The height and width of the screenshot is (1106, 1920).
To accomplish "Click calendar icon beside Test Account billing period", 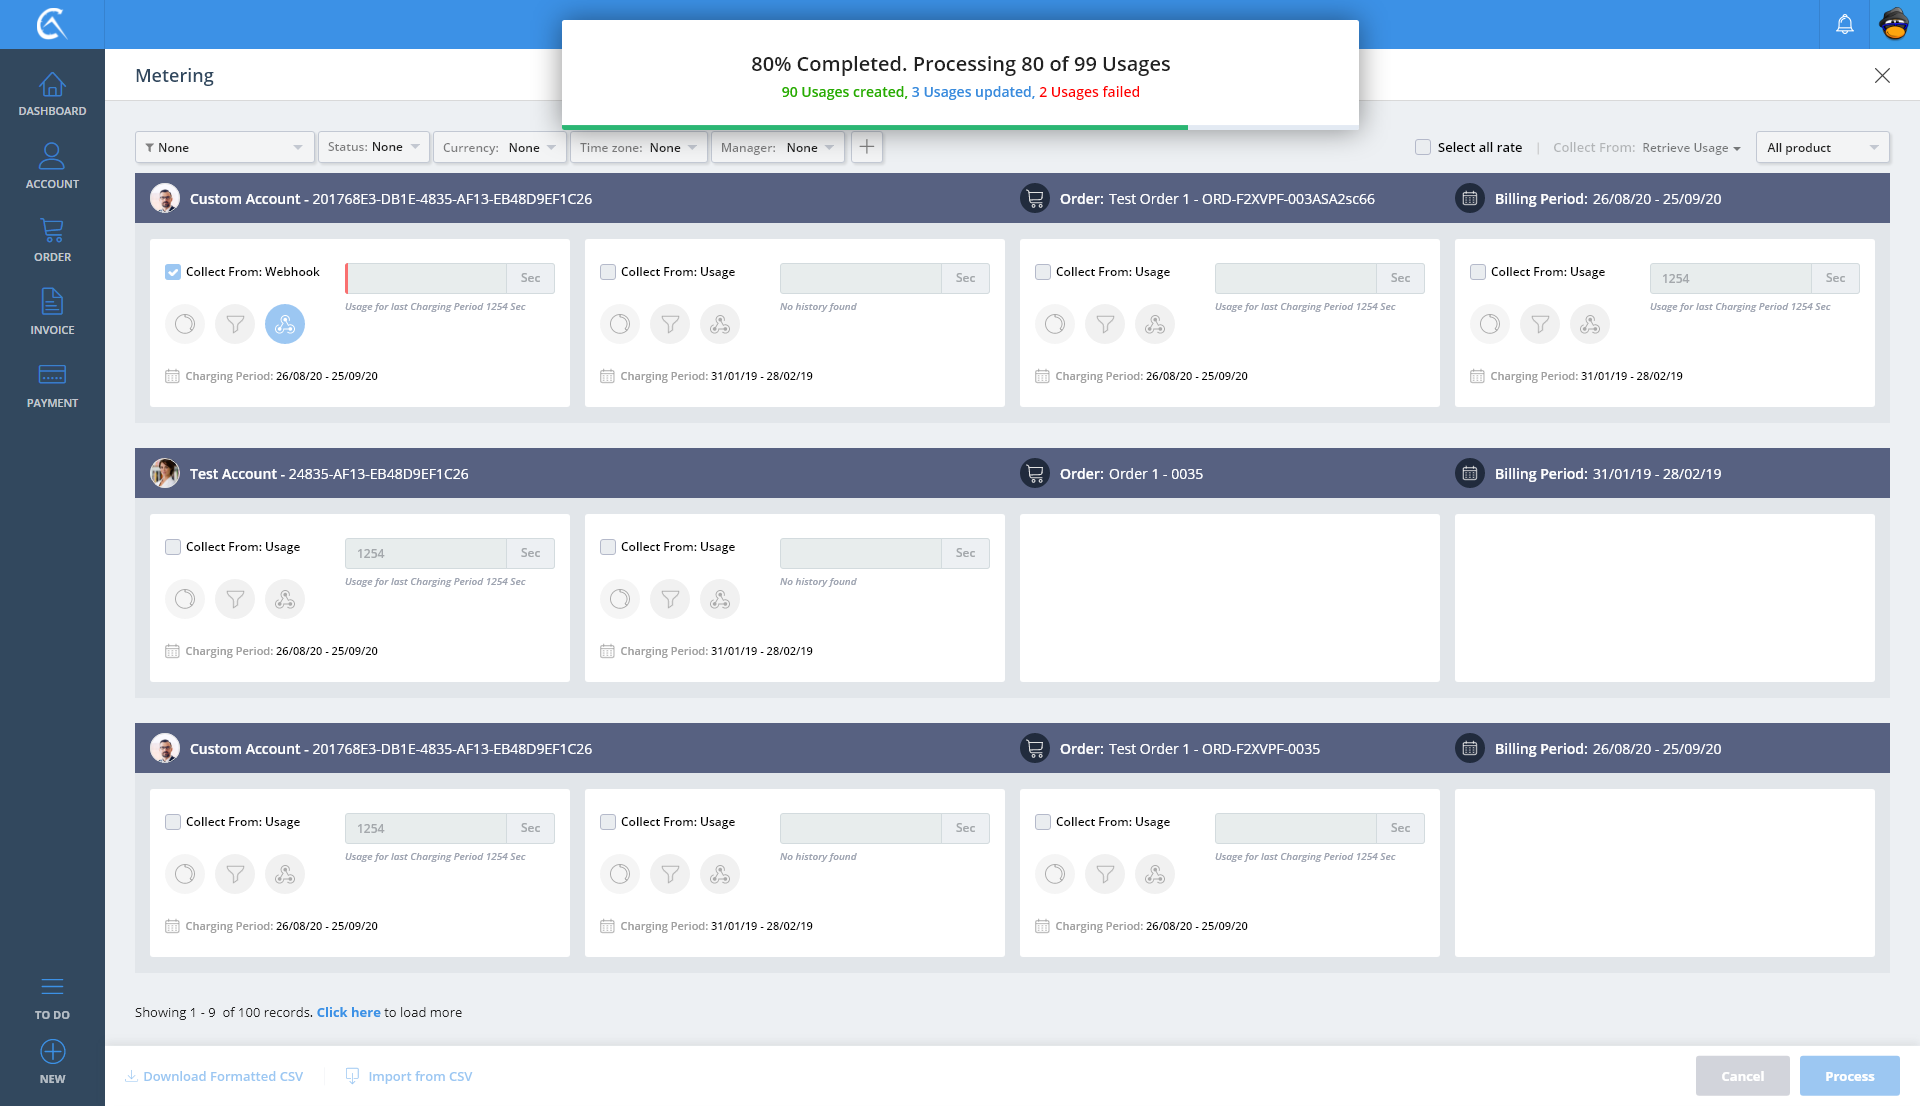I will [x=1469, y=474].
